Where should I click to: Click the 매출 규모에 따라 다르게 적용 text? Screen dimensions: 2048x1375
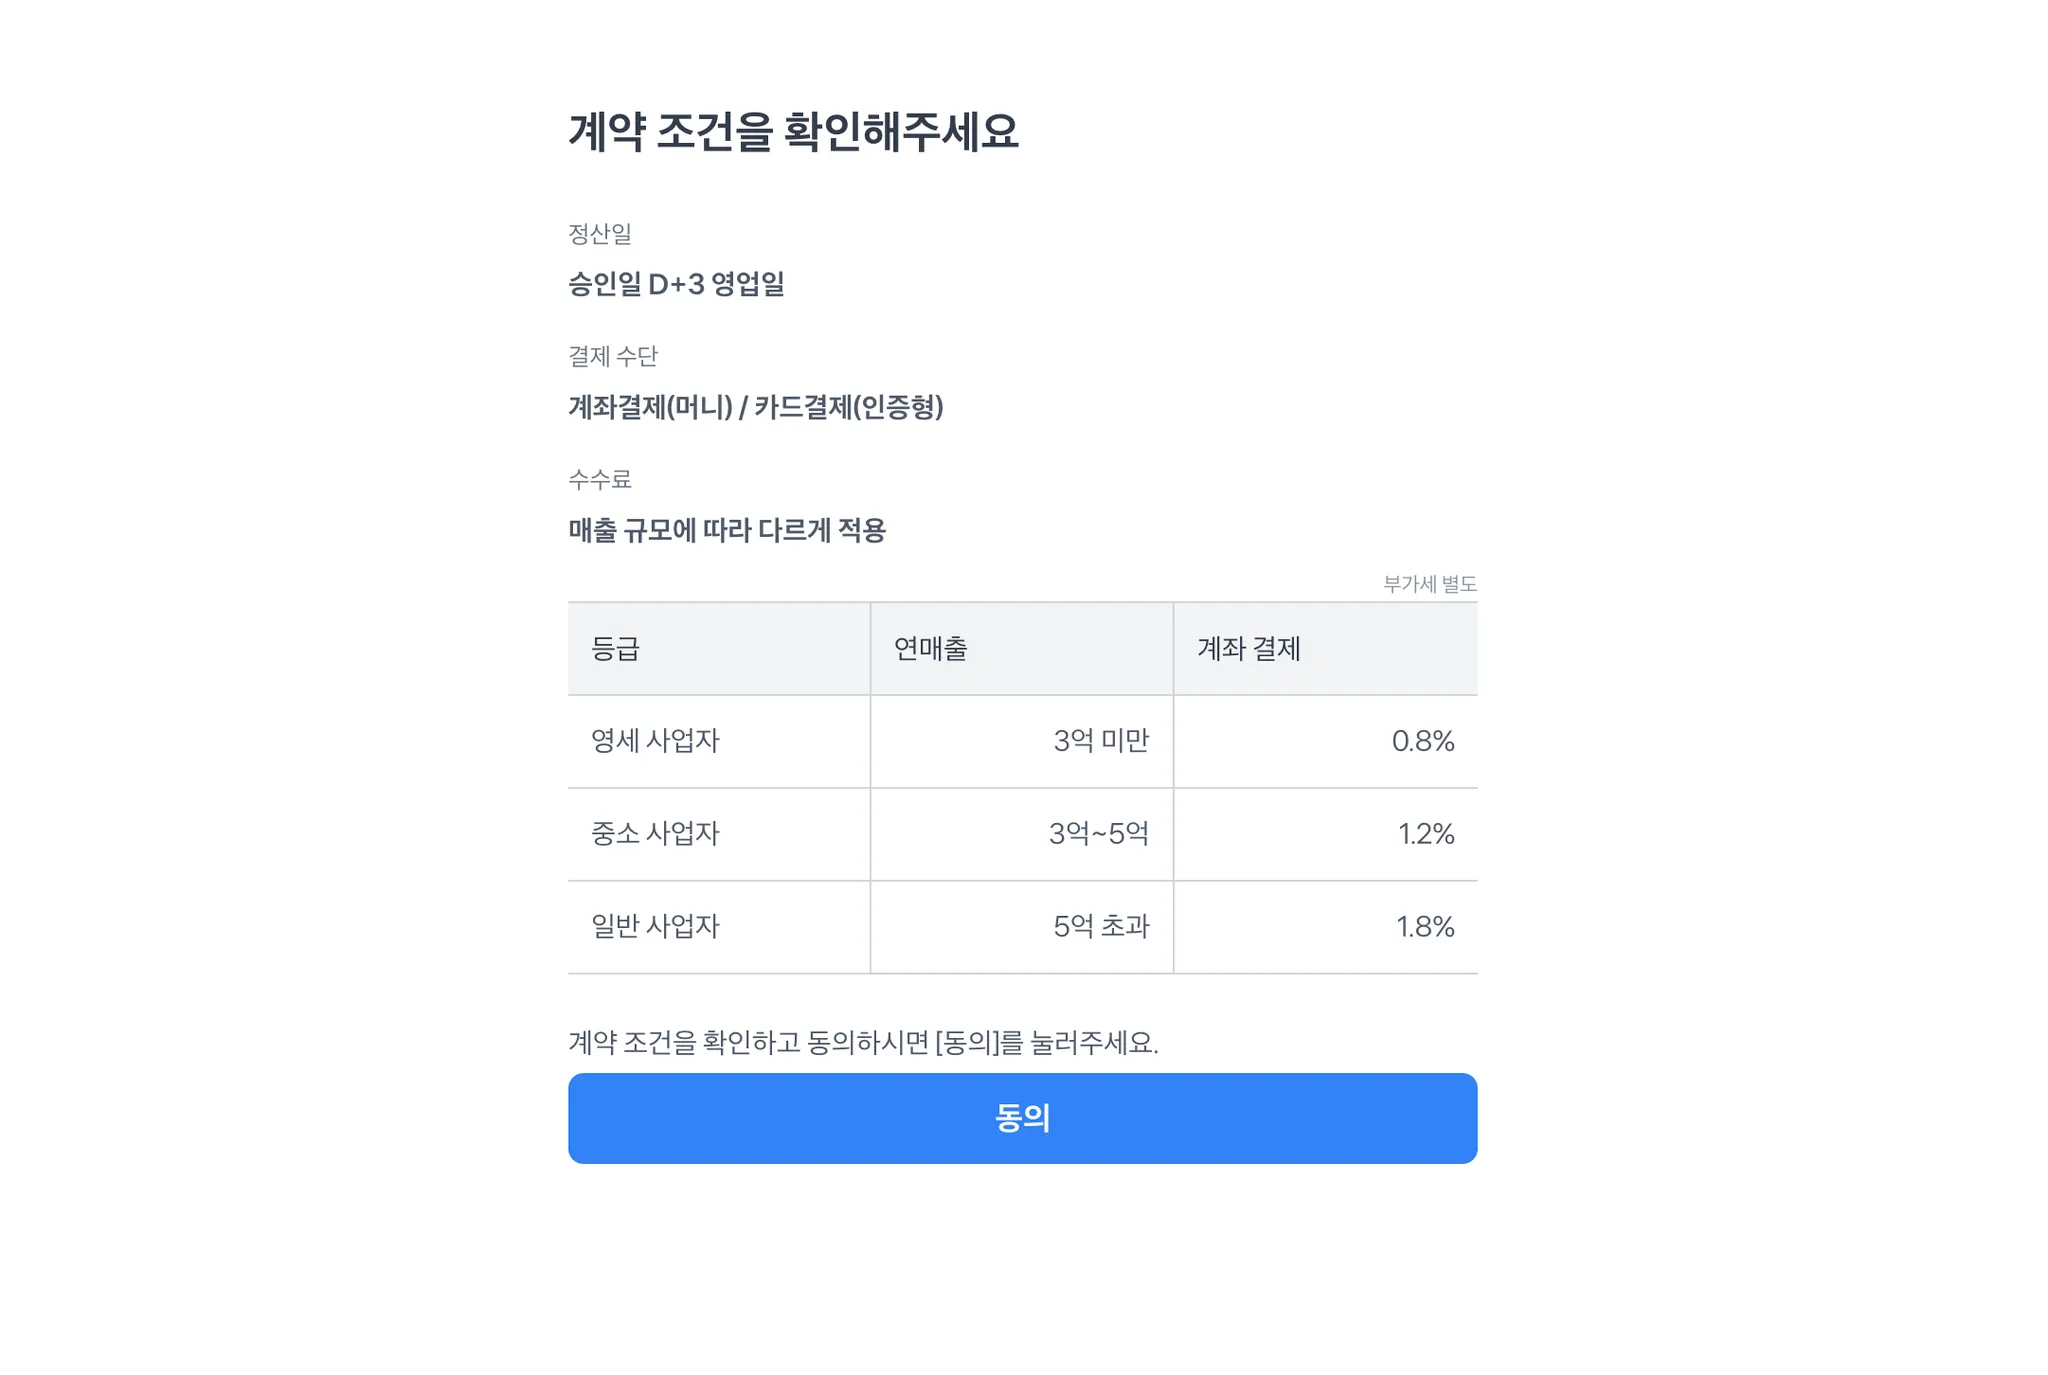[727, 530]
